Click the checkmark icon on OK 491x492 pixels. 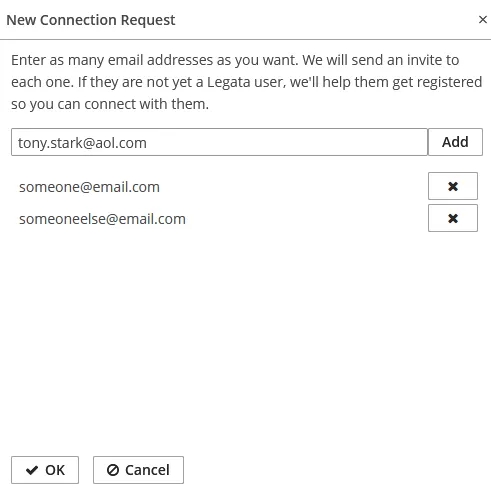click(32, 470)
